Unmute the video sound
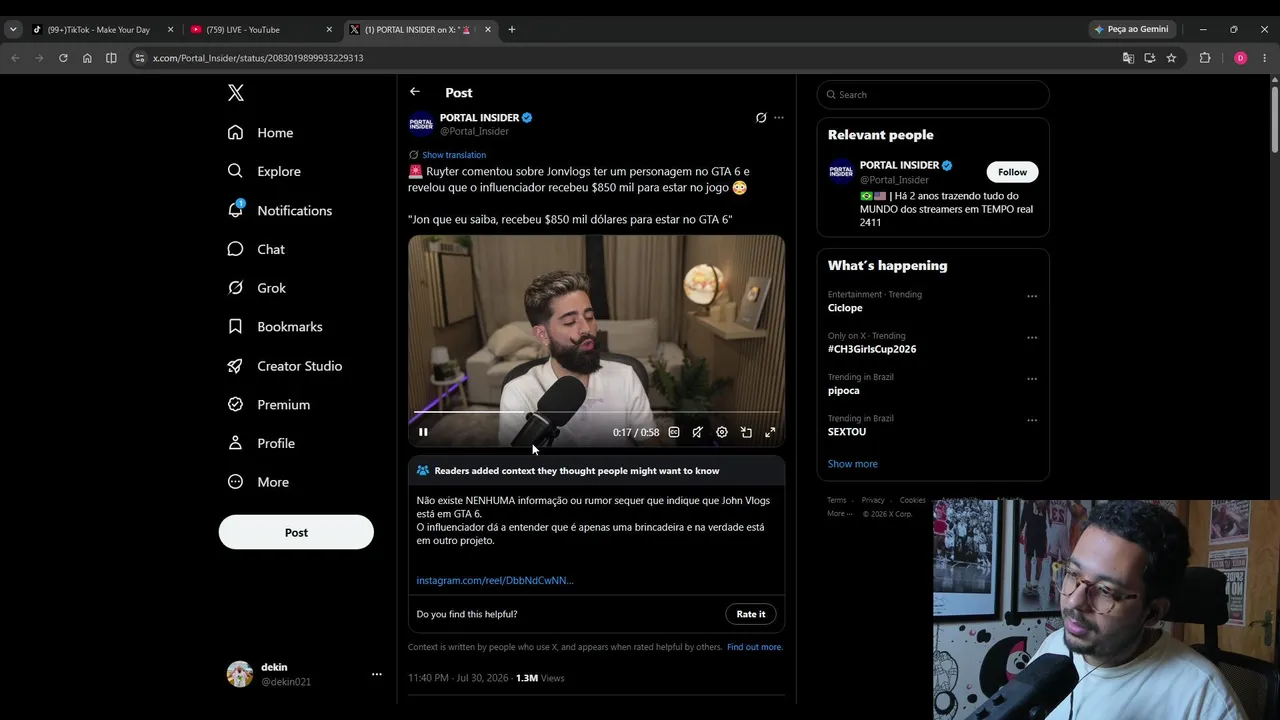This screenshot has width=1280, height=720. 697,432
